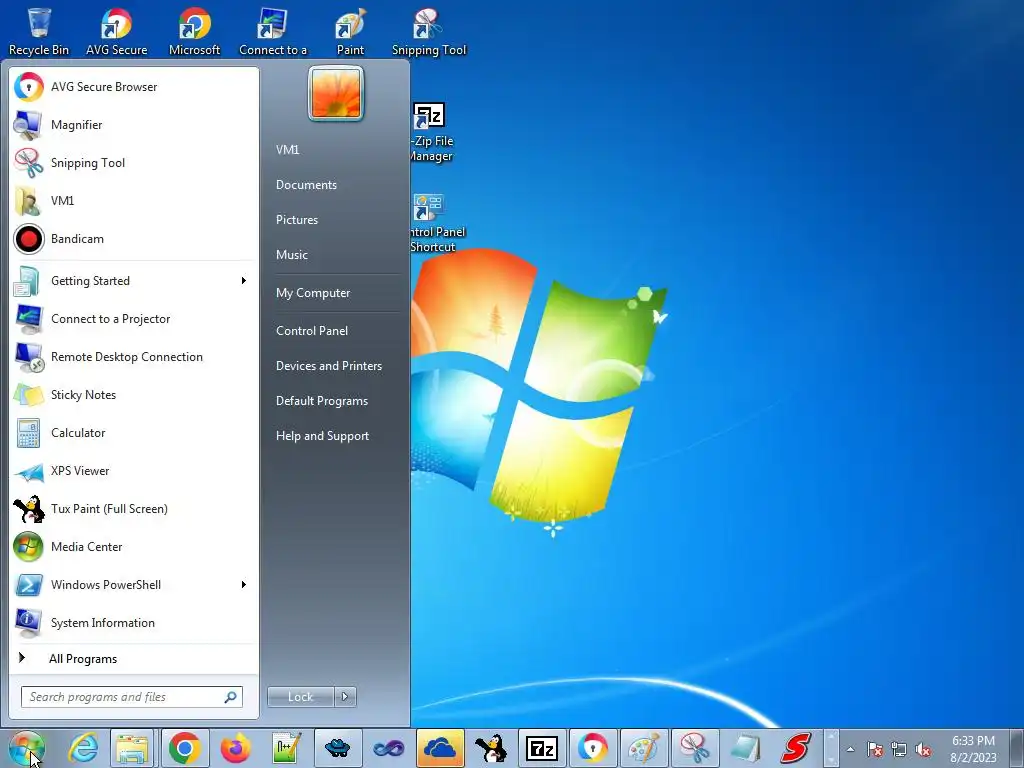Image resolution: width=1024 pixels, height=768 pixels.
Task: Open the notepad taskbar icon
Action: [745, 748]
